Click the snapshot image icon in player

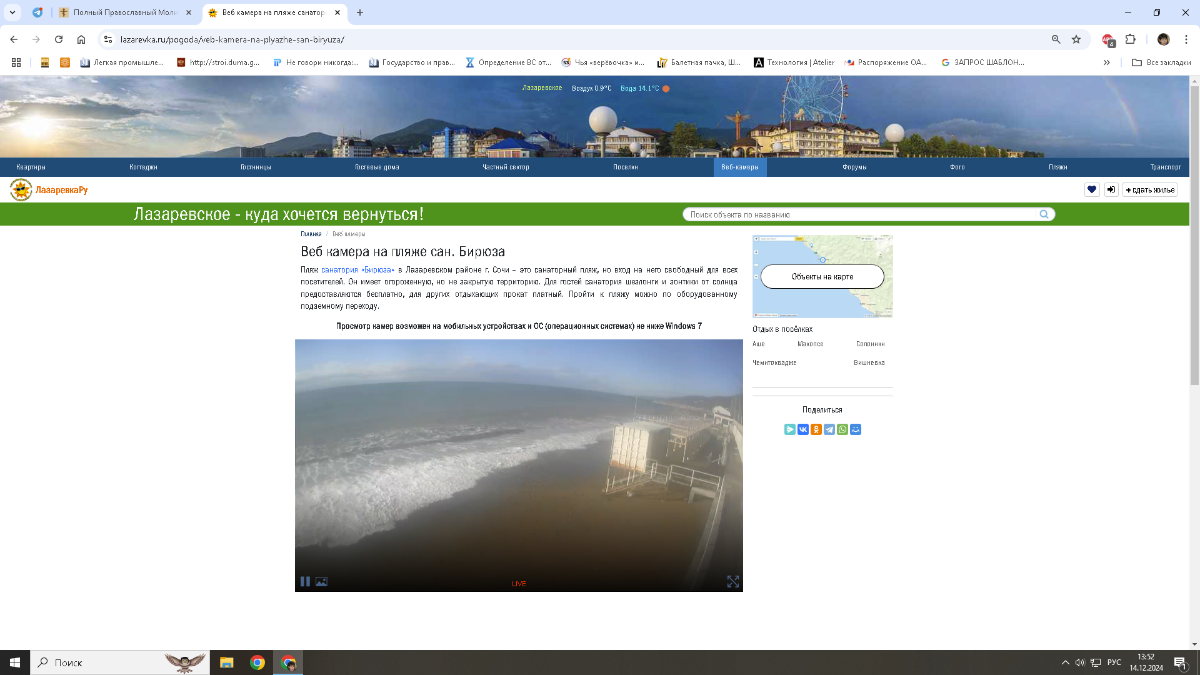pos(321,581)
